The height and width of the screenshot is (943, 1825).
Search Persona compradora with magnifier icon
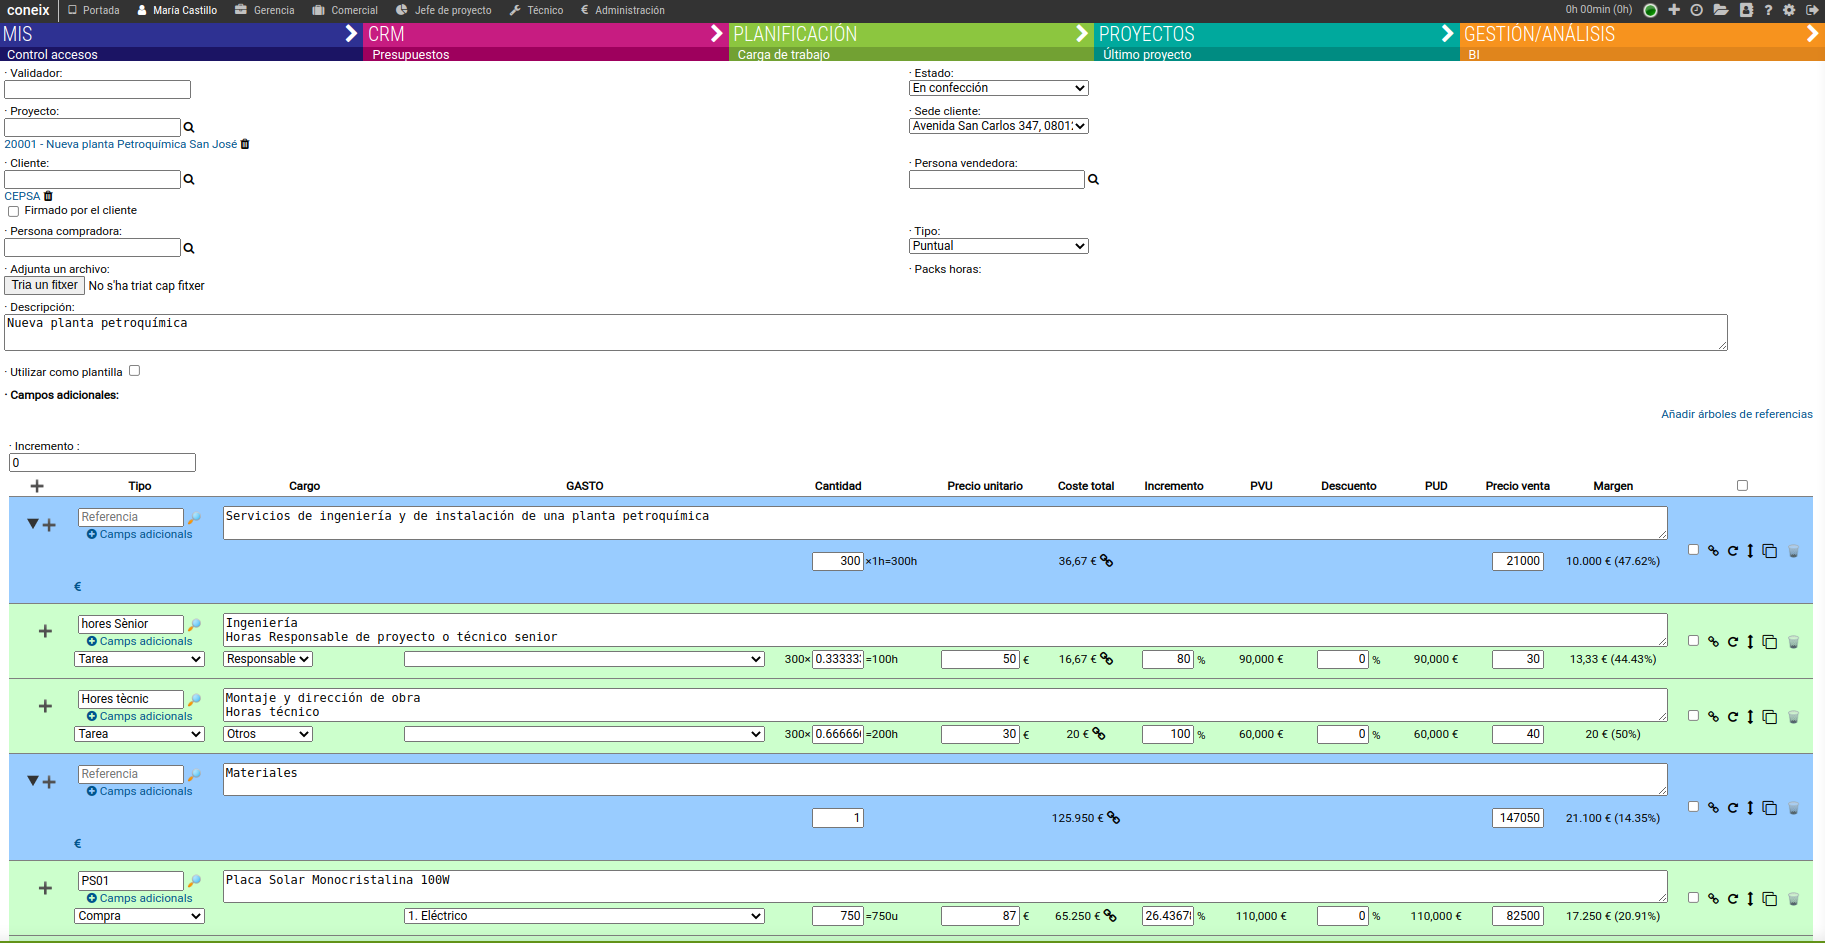click(x=189, y=248)
